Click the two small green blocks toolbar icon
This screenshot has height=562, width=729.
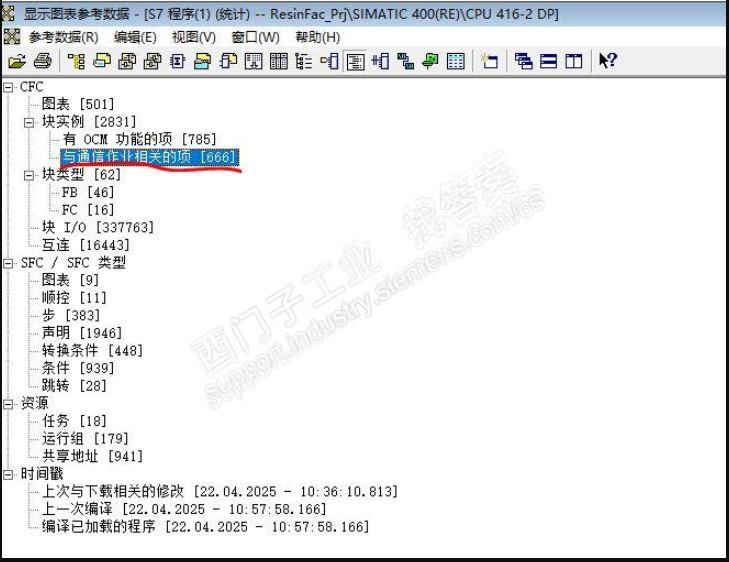click(405, 61)
